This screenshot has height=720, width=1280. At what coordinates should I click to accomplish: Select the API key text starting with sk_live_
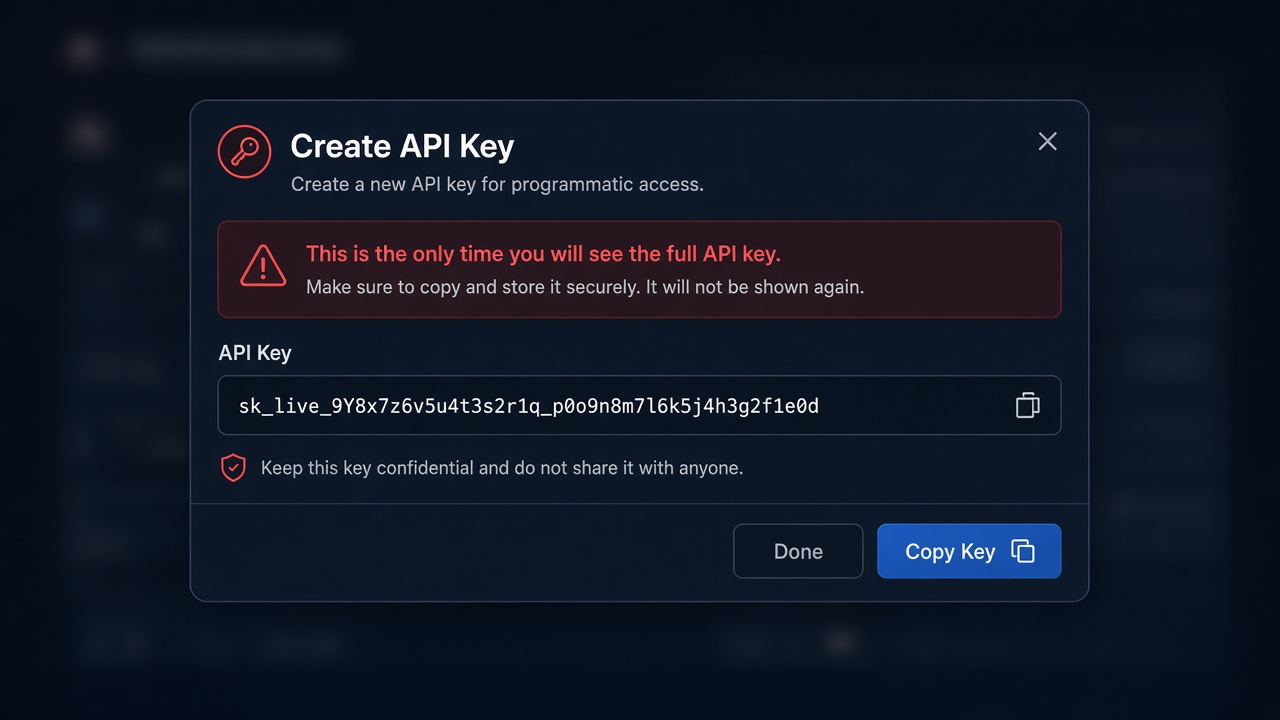click(528, 406)
